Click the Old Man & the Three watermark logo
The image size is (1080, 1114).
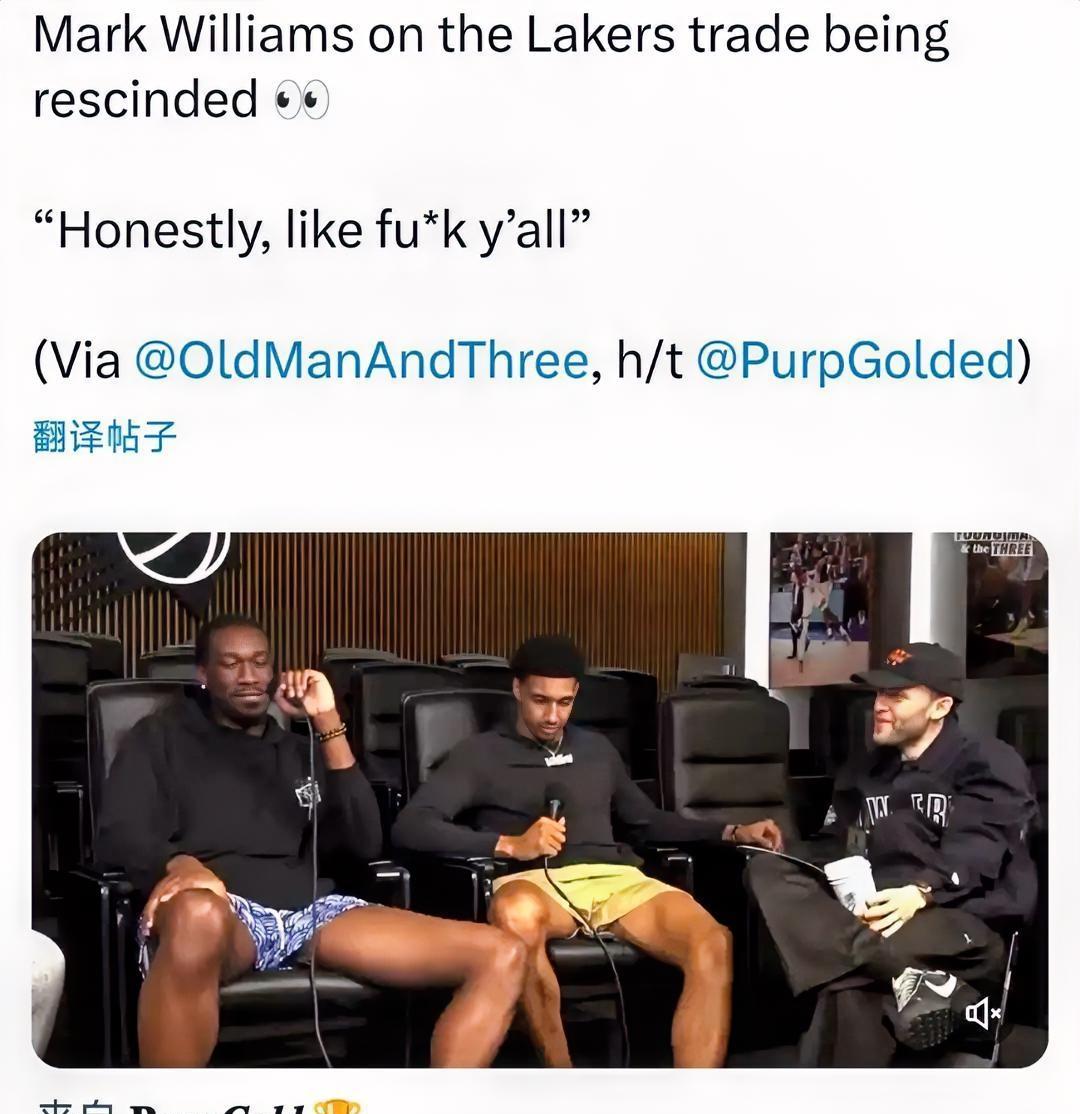[x=995, y=544]
